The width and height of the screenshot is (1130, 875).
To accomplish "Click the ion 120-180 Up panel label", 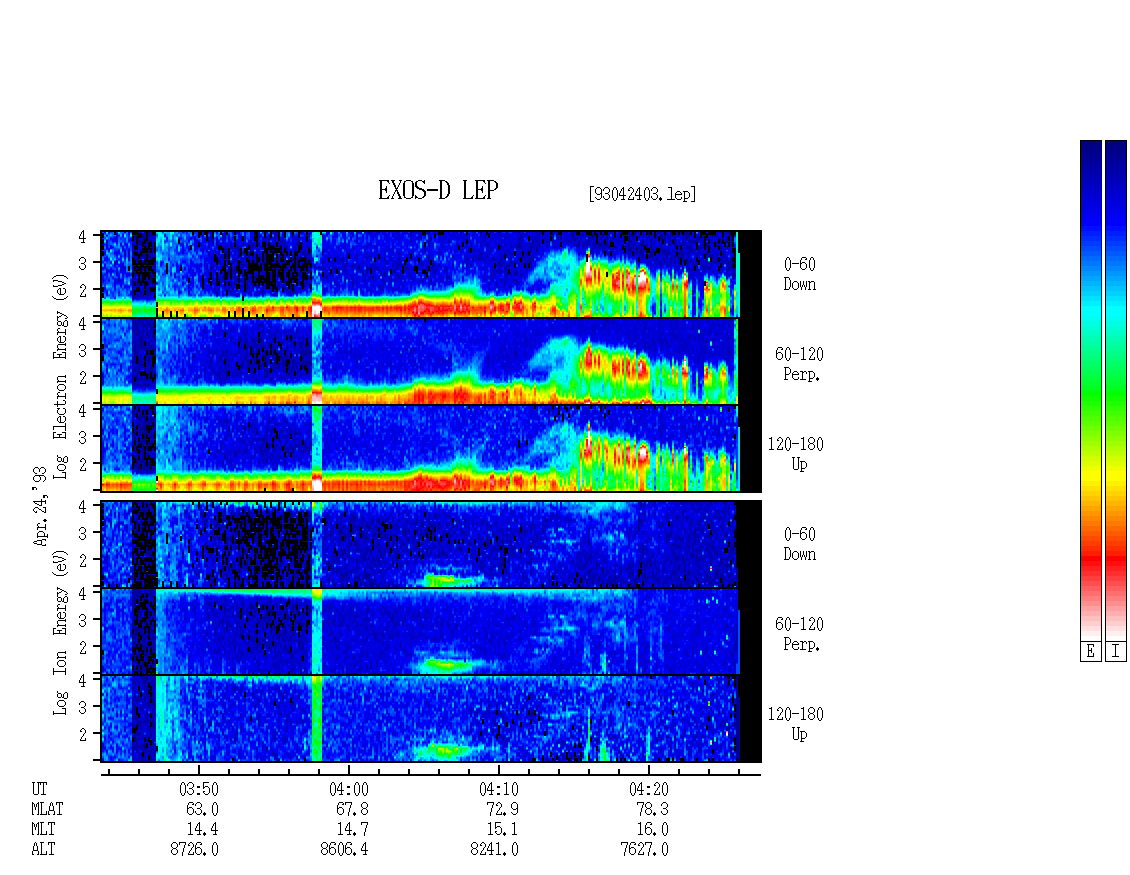I will tap(796, 724).
